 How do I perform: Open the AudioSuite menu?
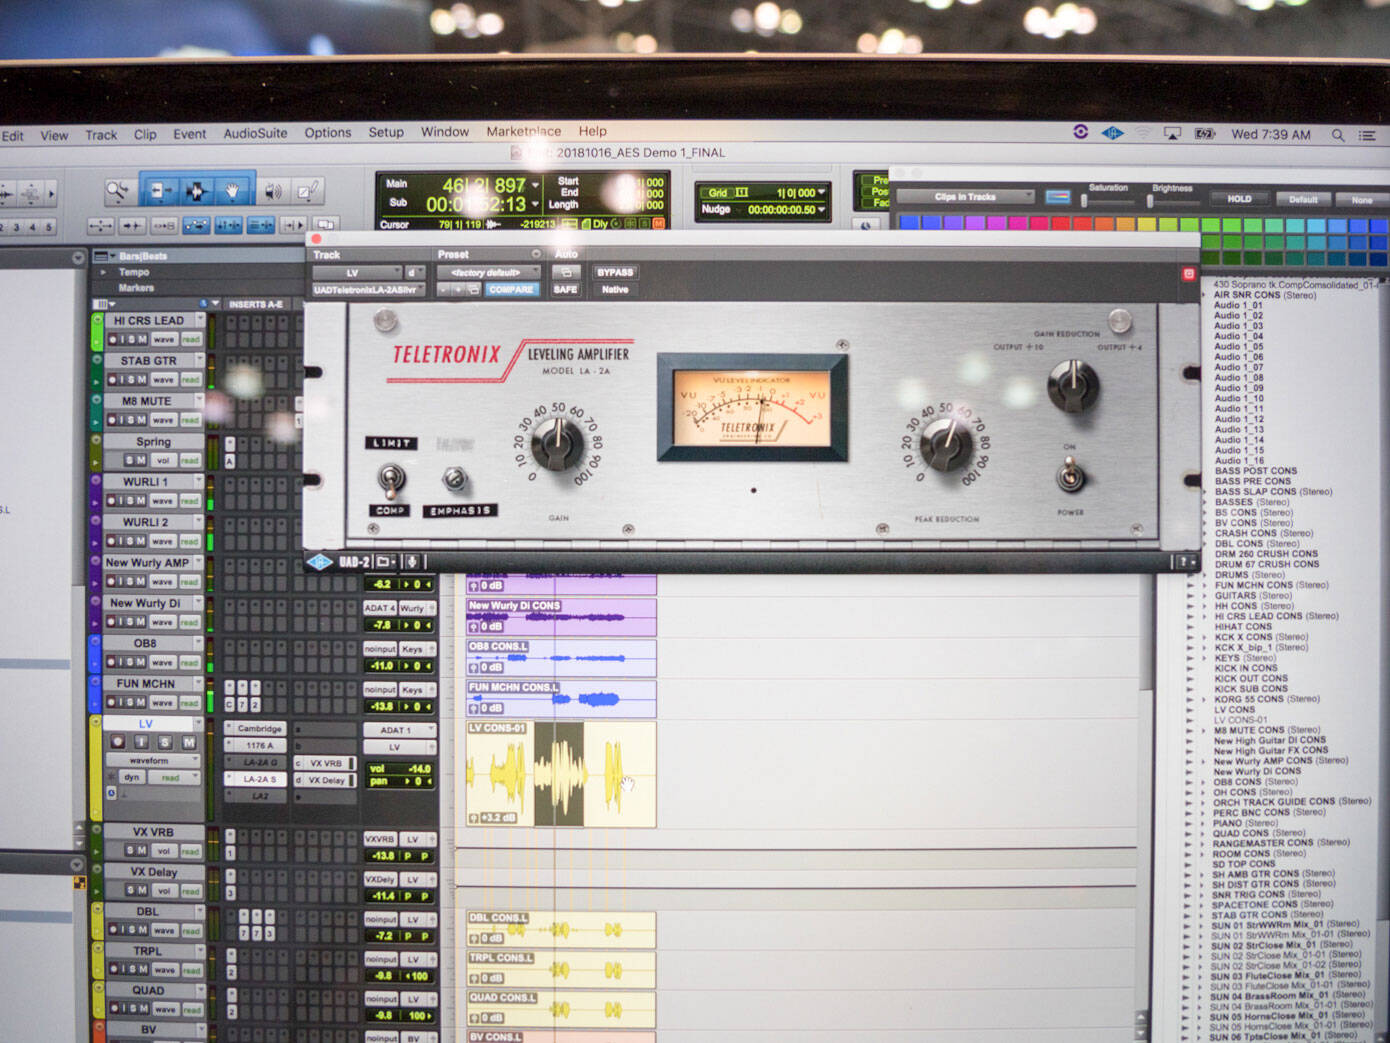pos(255,133)
